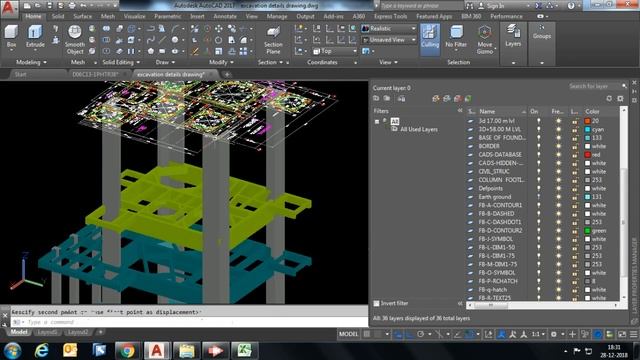
Task: Click the New Layer icon in layer manager
Action: click(x=436, y=98)
